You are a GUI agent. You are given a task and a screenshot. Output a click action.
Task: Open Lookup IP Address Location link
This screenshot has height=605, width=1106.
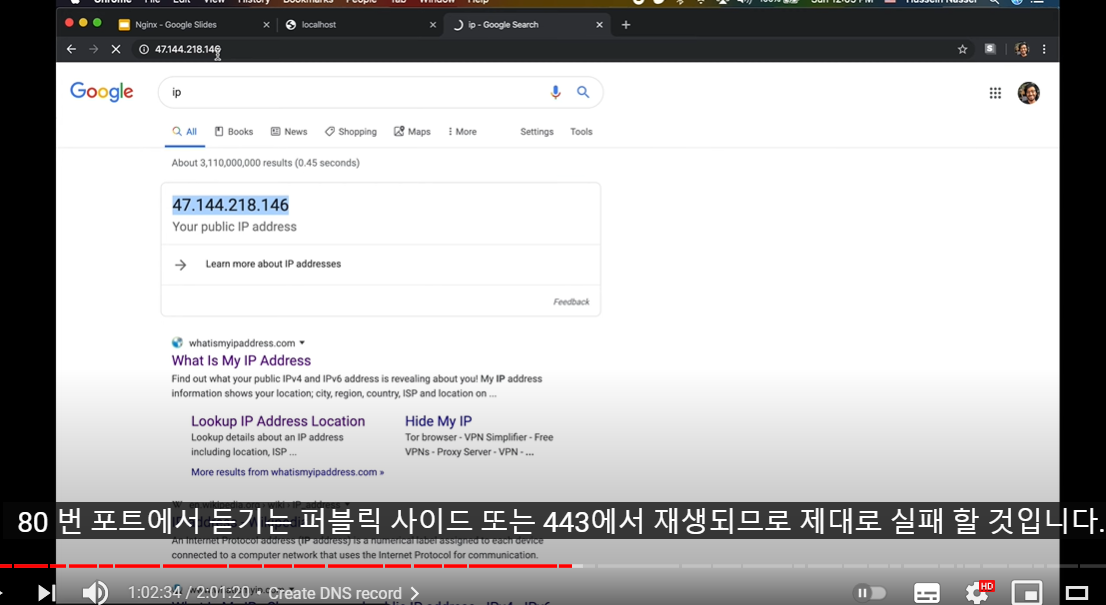point(278,421)
